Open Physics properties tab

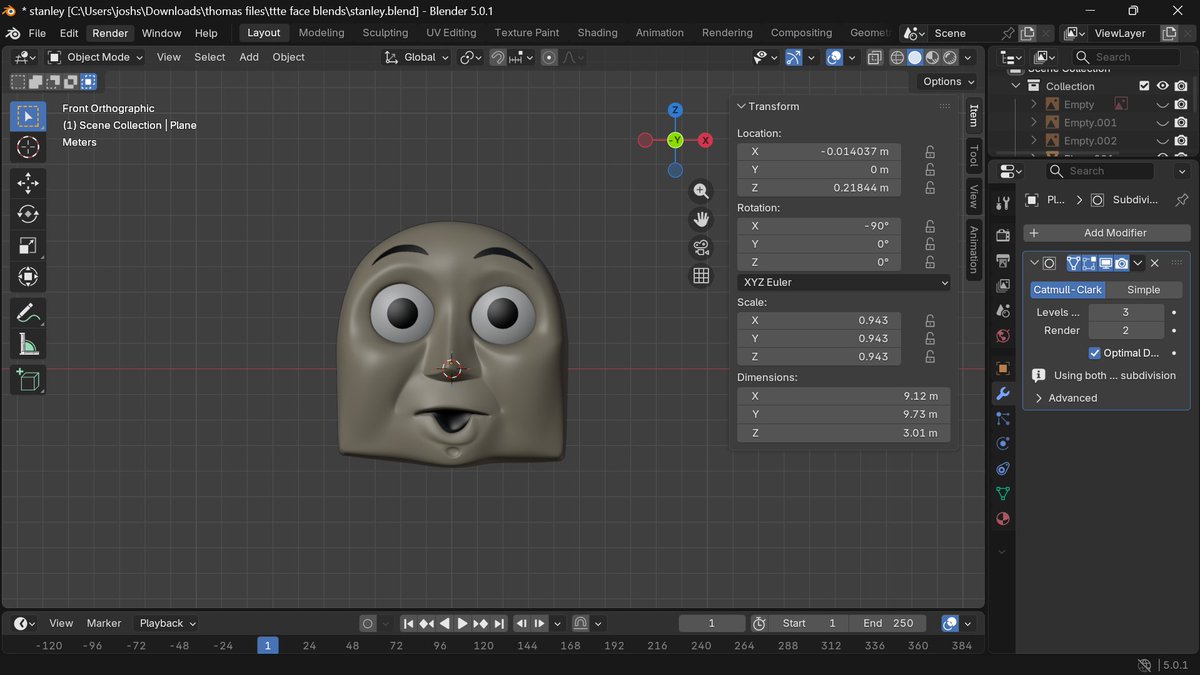pos(1003,444)
